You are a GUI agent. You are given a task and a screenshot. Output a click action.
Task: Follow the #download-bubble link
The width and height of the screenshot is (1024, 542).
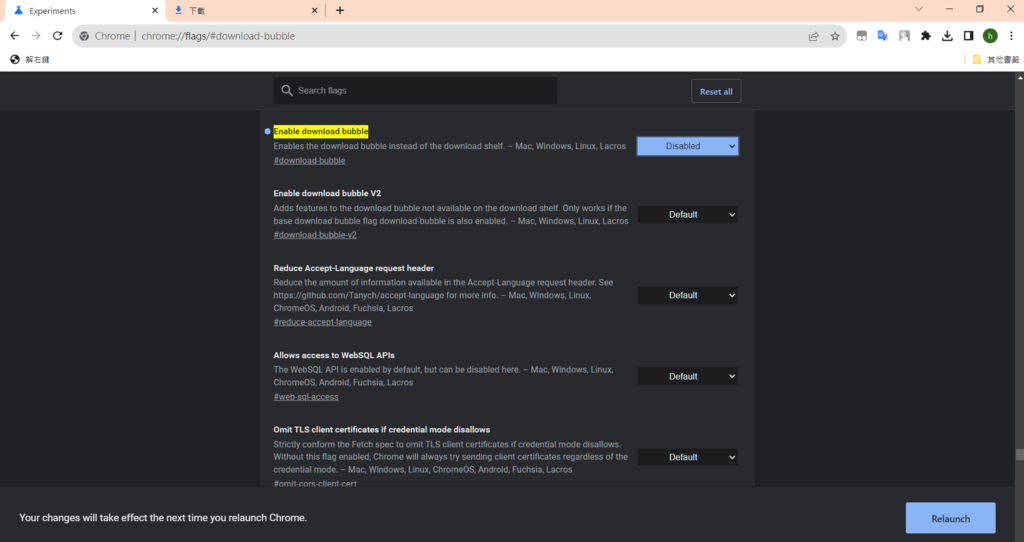tap(309, 161)
